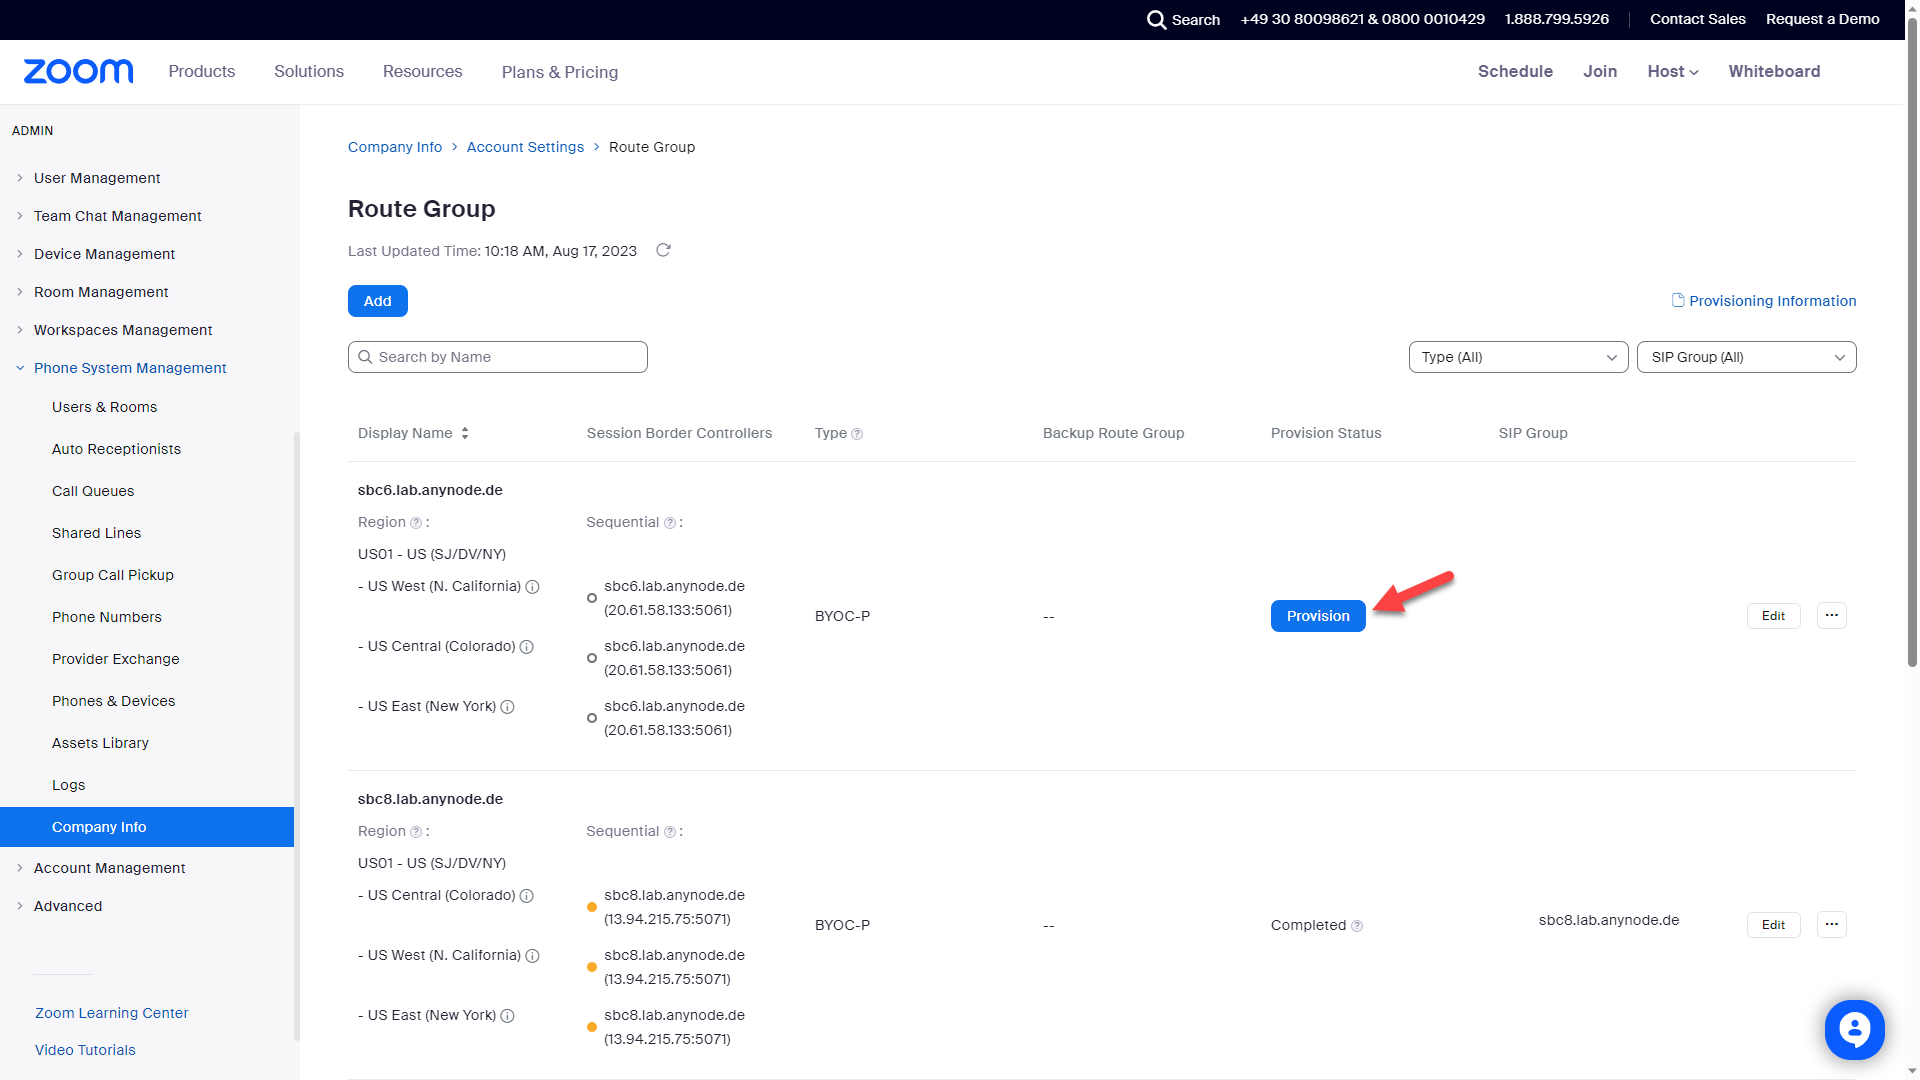This screenshot has height=1080, width=1920.
Task: Go to Company Info breadcrumb
Action: click(x=395, y=147)
